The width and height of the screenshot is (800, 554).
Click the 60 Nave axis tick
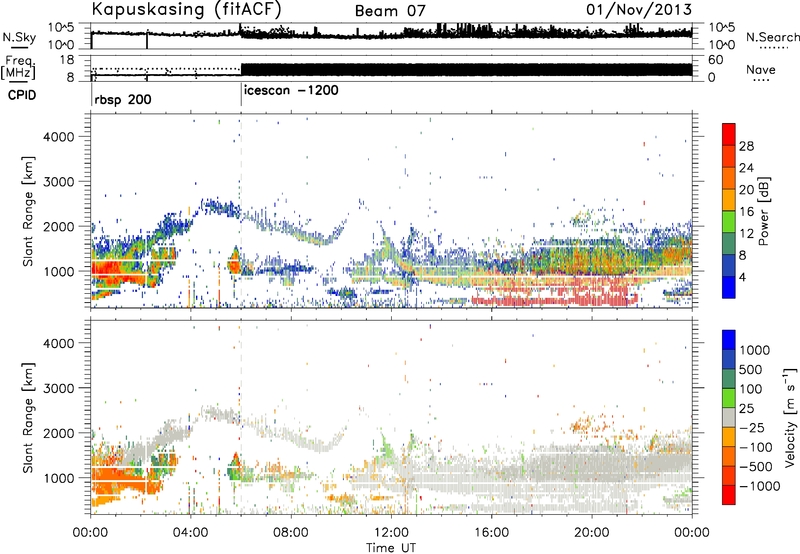(715, 60)
